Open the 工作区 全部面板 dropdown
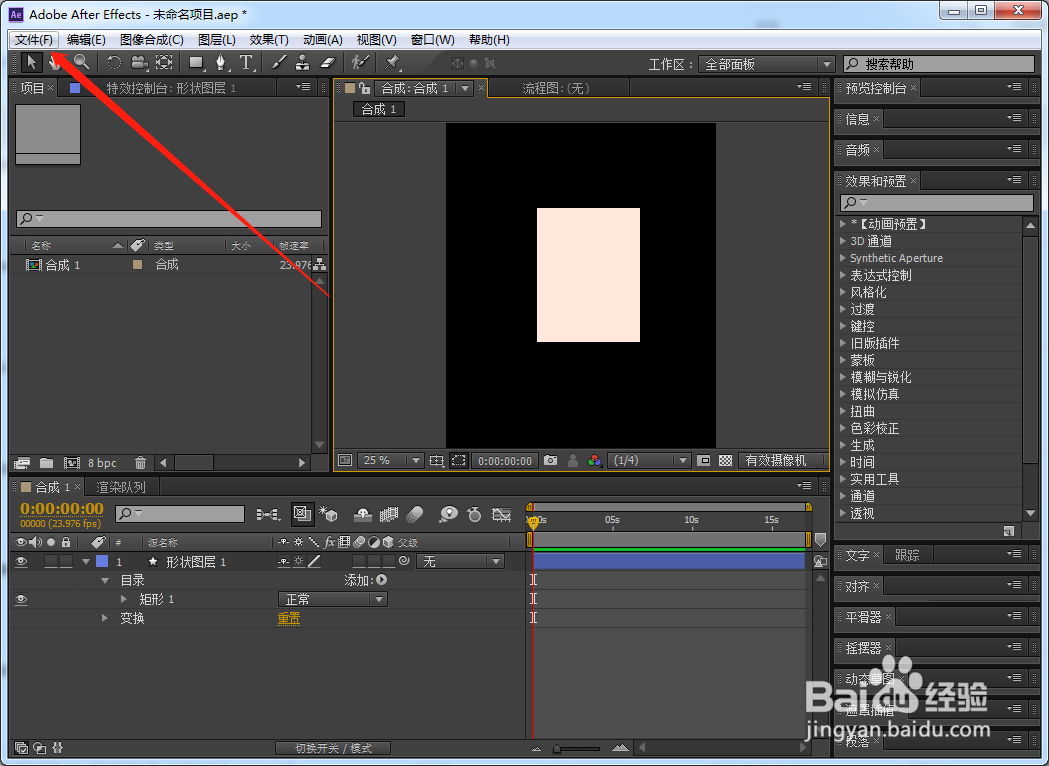 point(767,64)
